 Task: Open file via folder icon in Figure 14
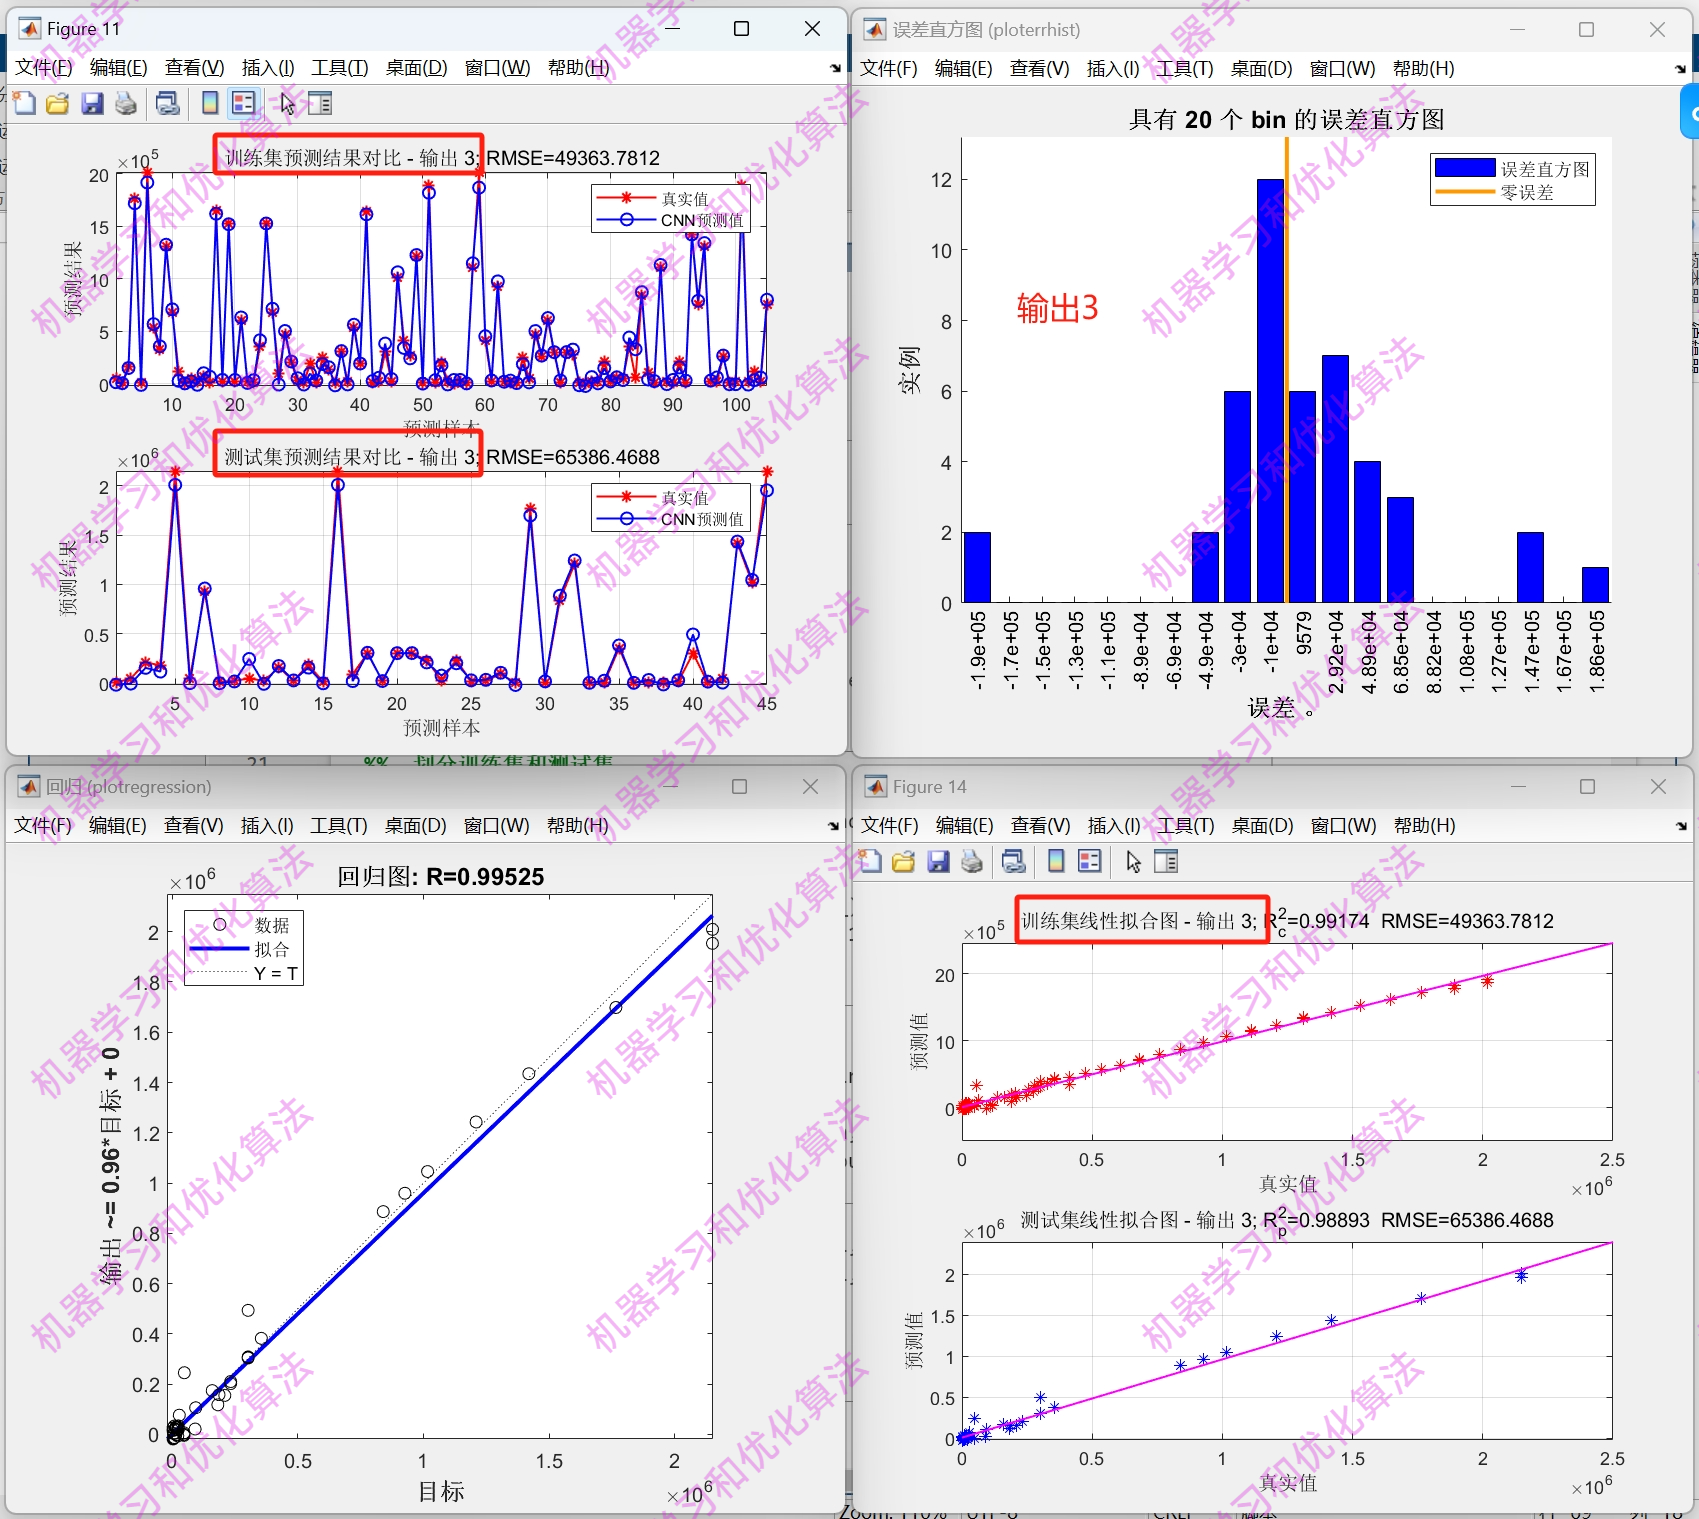coord(904,861)
